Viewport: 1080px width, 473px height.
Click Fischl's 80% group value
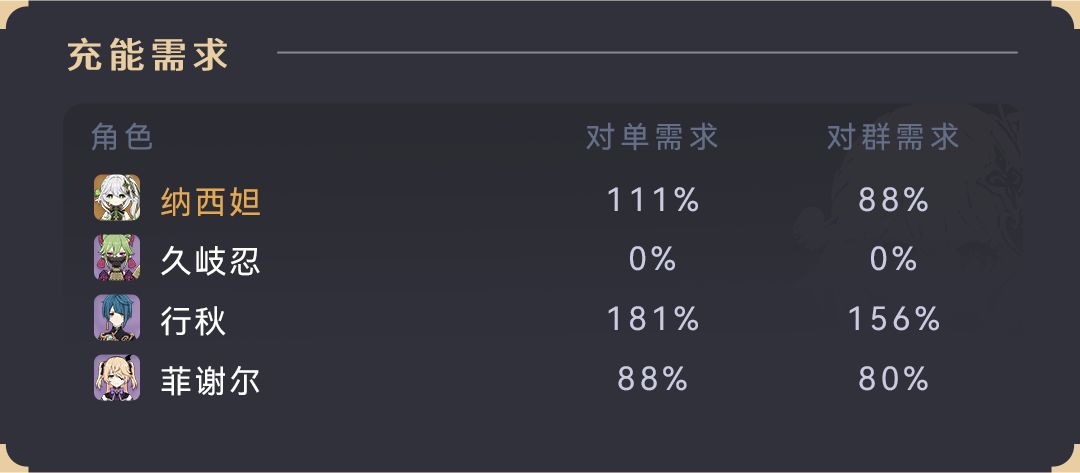(x=893, y=380)
